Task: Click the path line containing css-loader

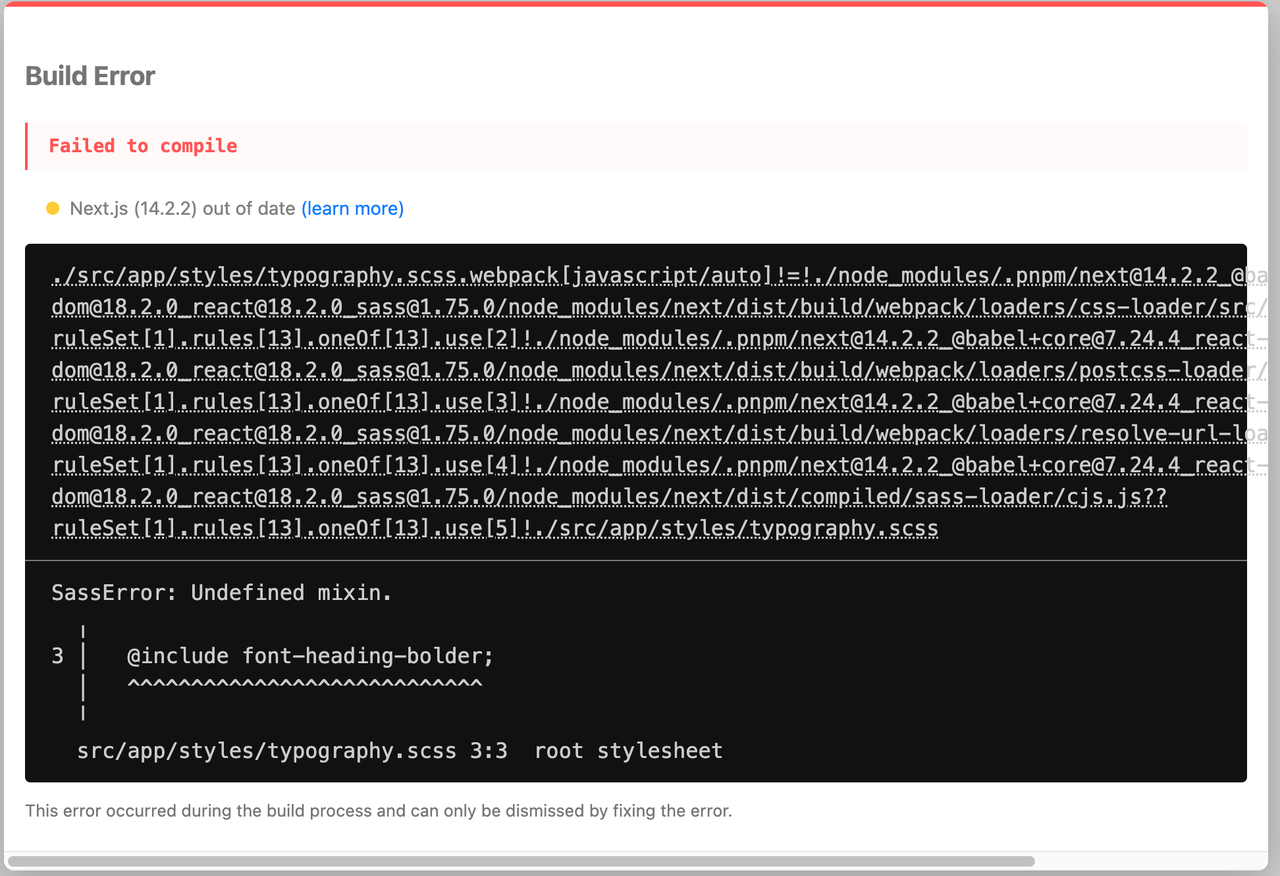Action: coord(640,307)
